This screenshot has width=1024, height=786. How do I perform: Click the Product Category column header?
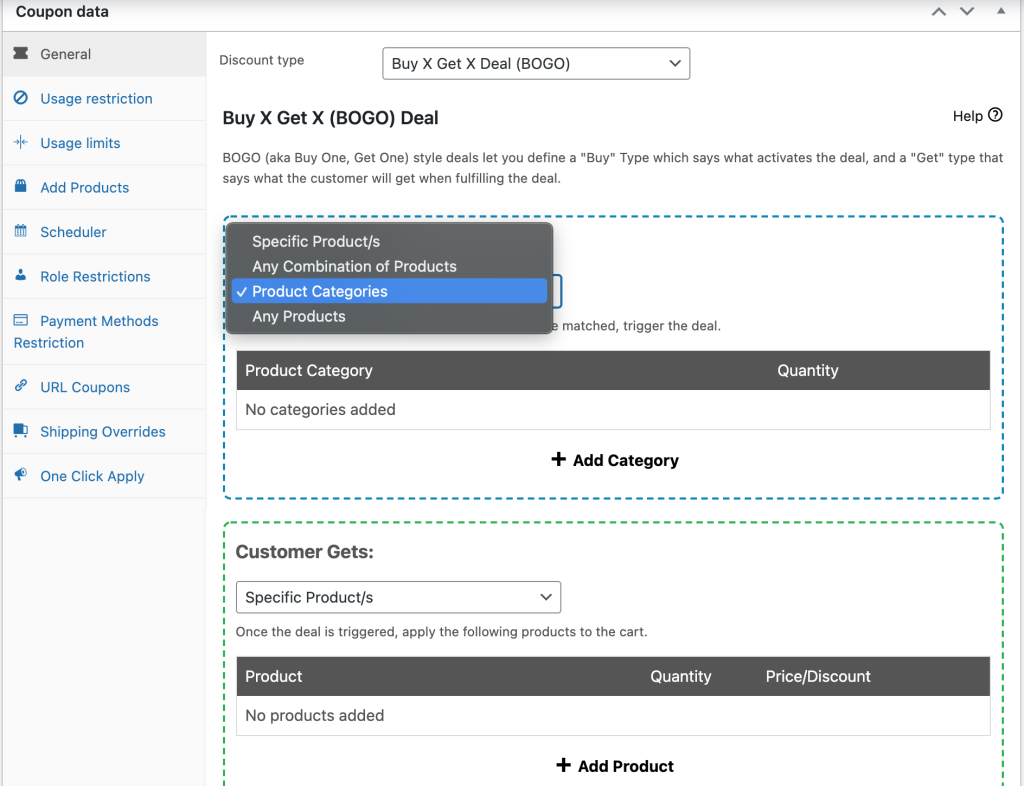pos(309,370)
